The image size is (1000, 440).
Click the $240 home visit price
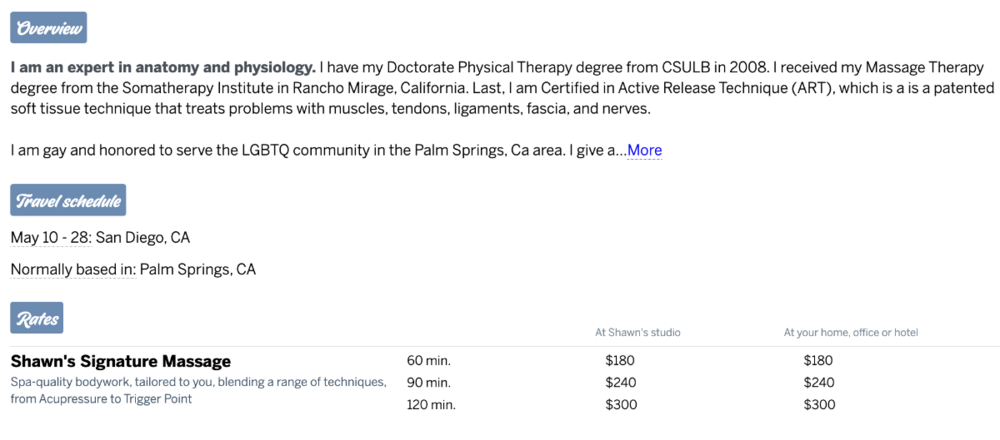click(819, 383)
